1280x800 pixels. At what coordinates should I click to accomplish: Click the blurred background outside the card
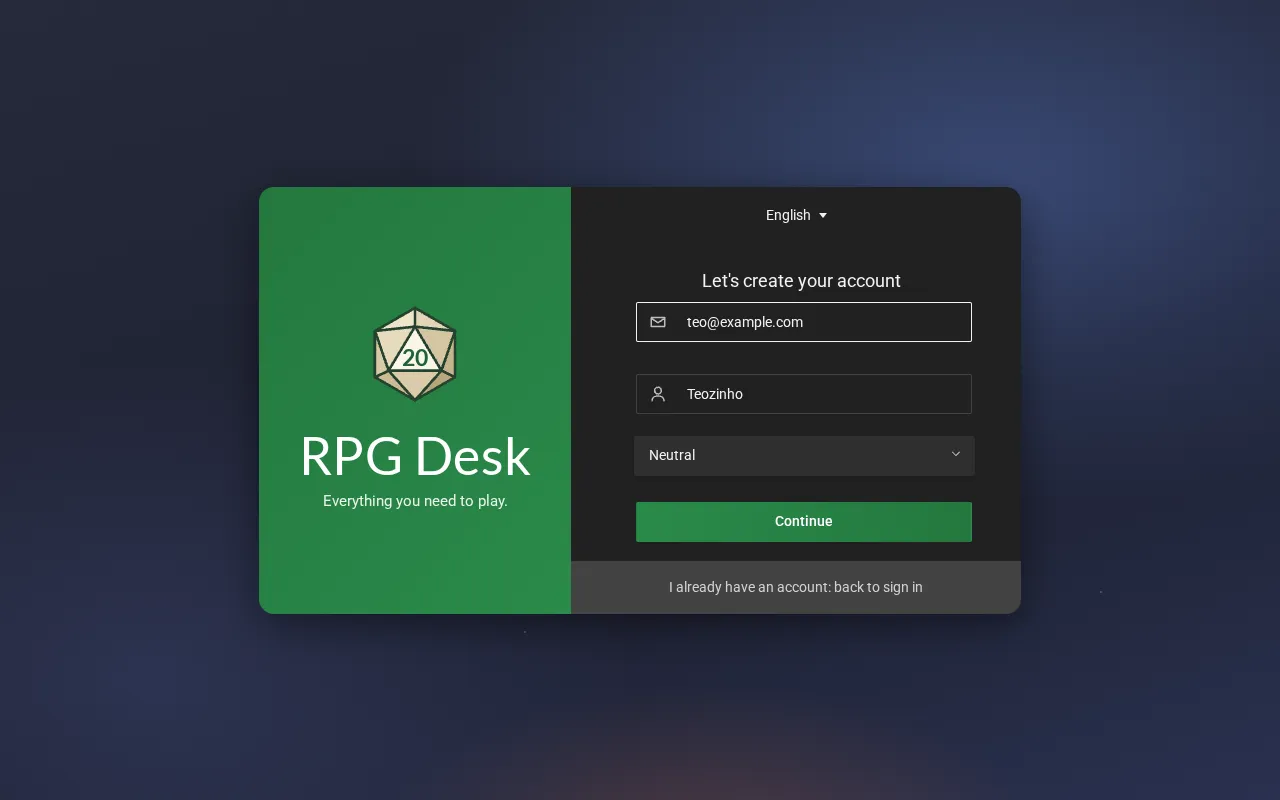point(130,400)
